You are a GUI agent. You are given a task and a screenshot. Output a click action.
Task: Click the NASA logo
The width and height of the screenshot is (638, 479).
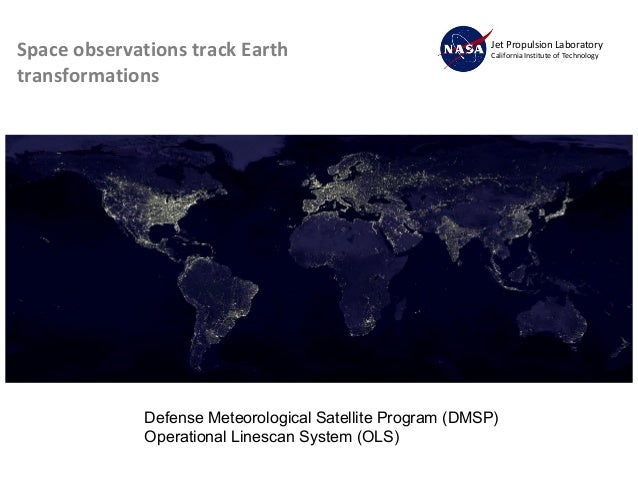(465, 48)
